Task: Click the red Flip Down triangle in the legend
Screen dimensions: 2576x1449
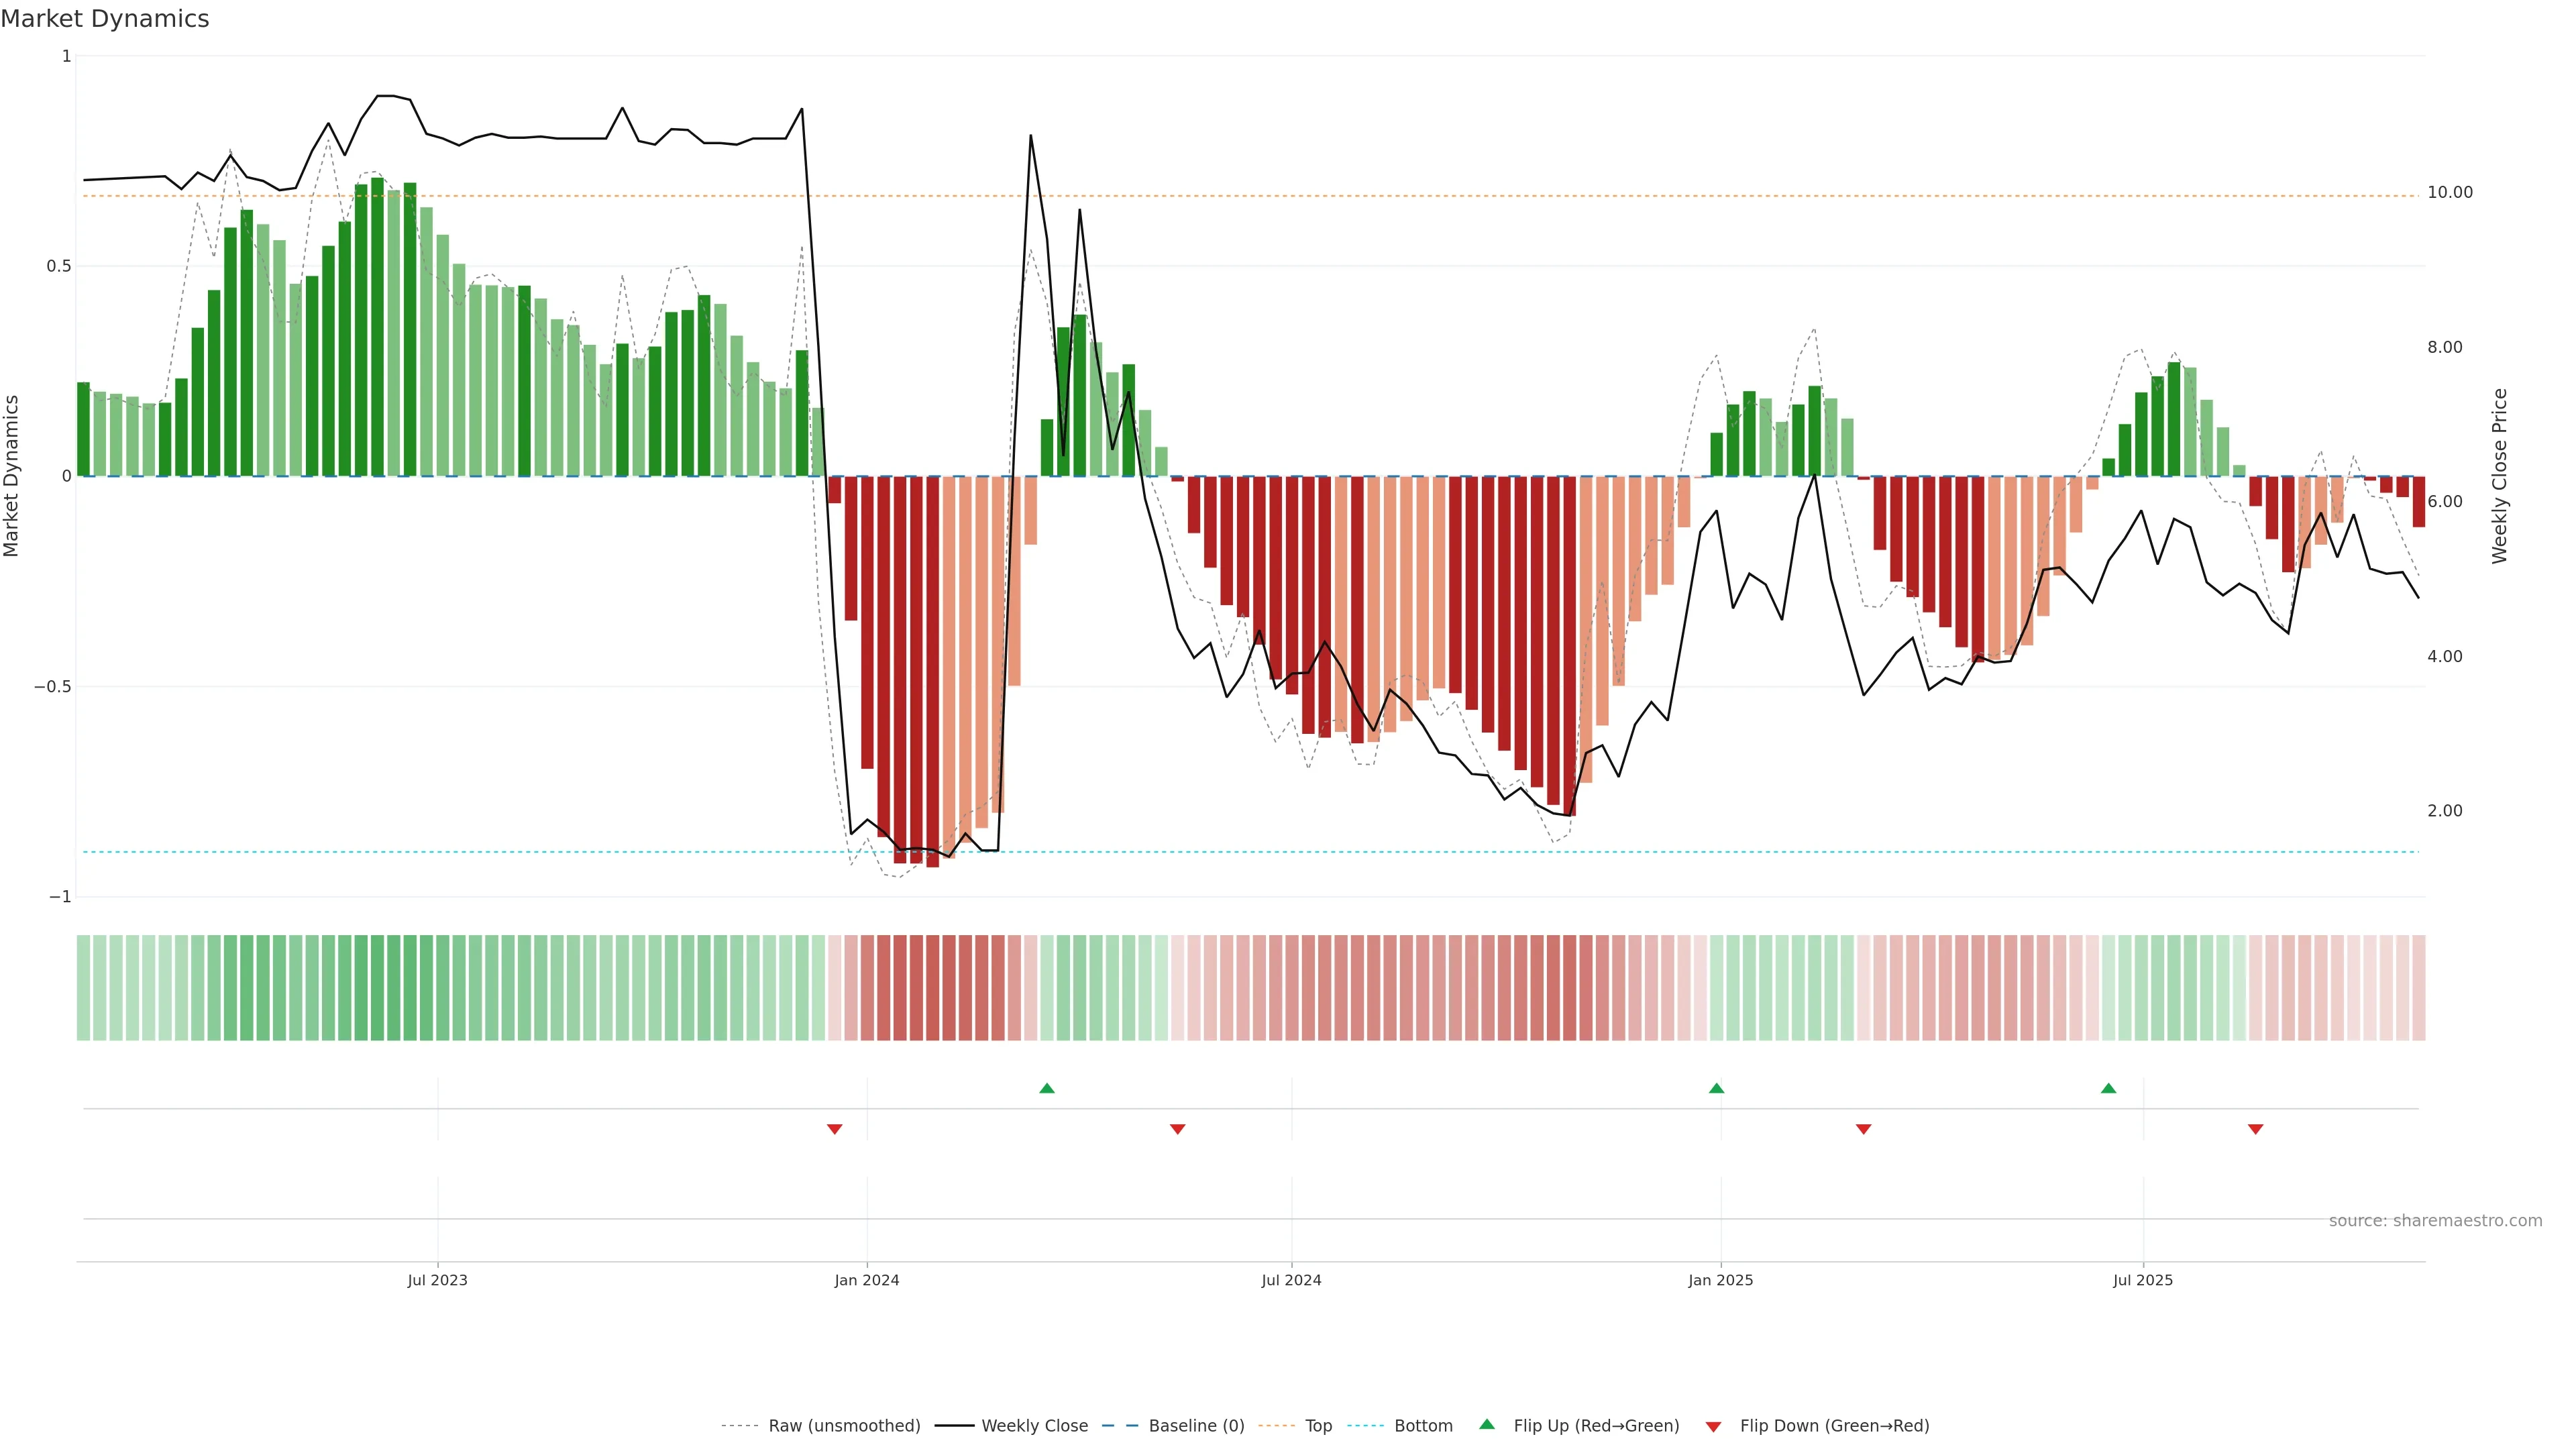Action: [x=1713, y=1426]
